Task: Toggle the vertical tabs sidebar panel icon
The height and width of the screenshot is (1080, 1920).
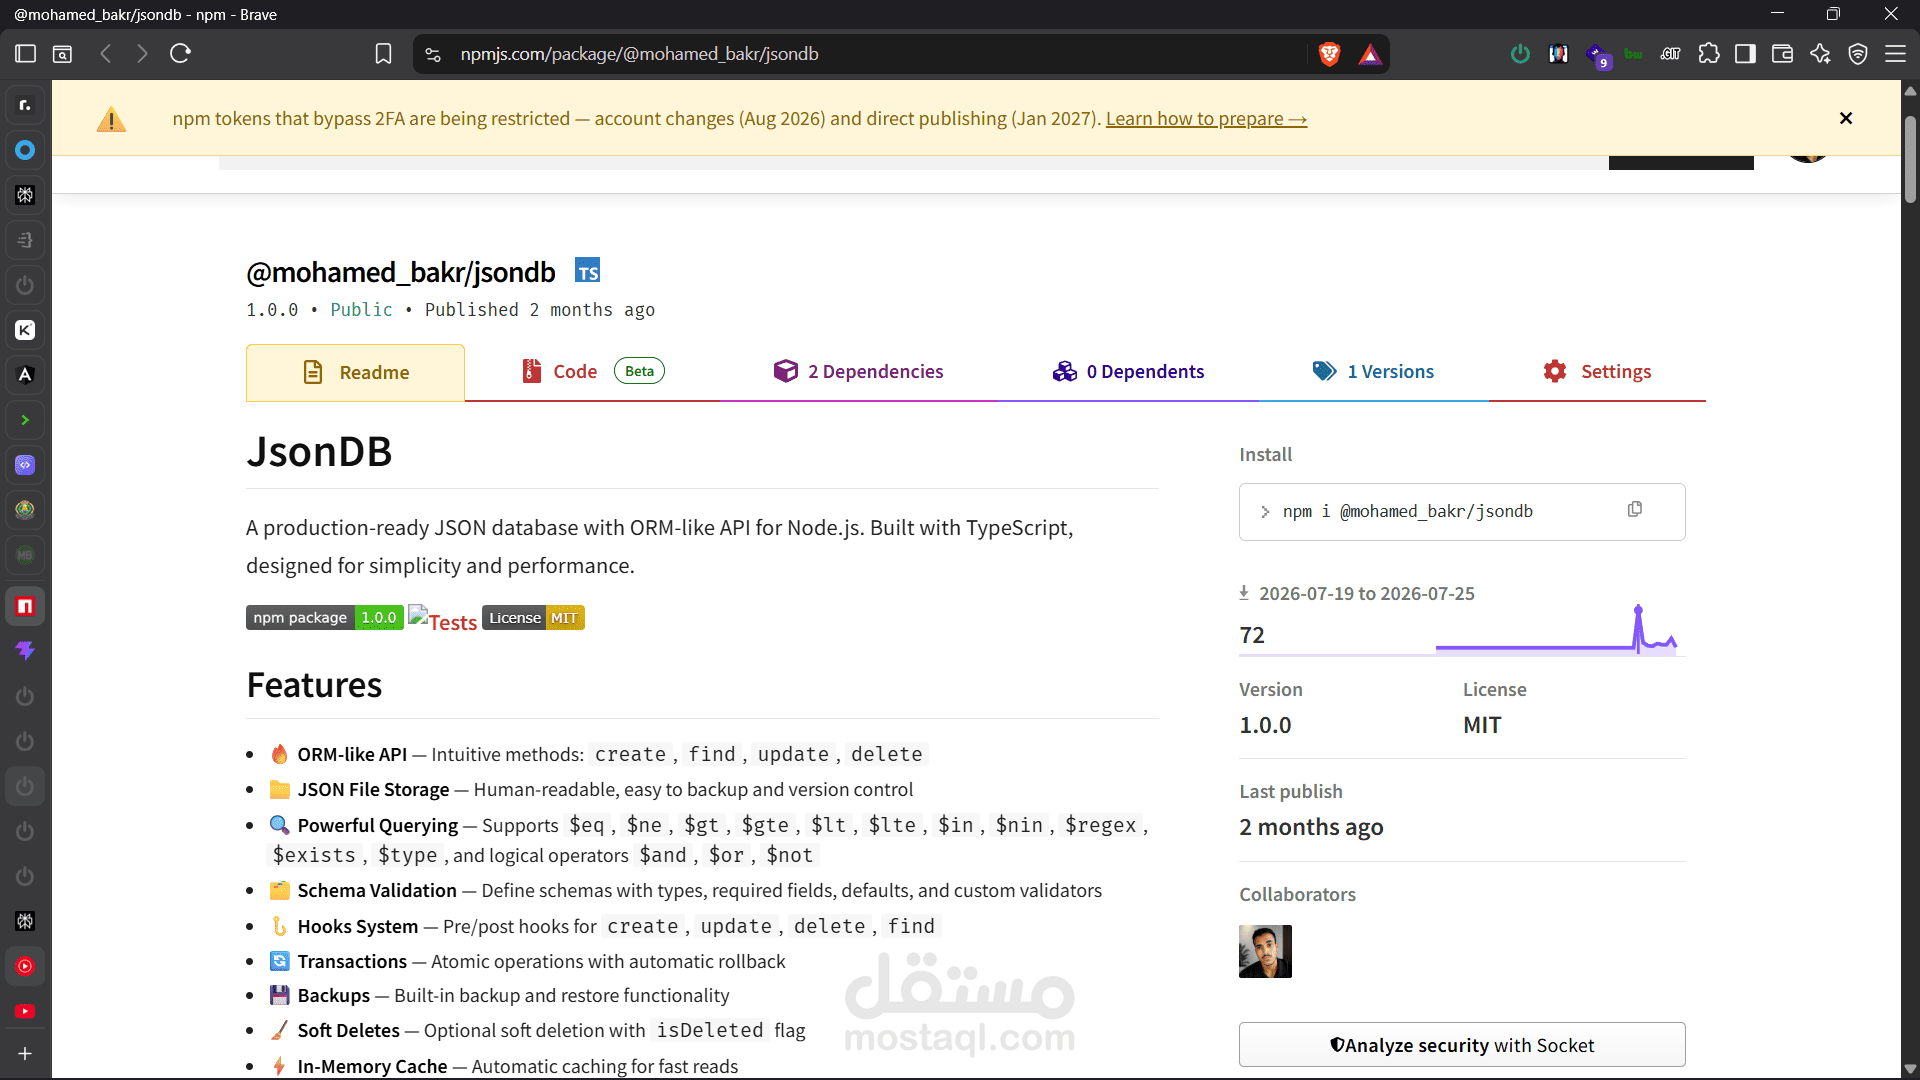Action: [26, 54]
